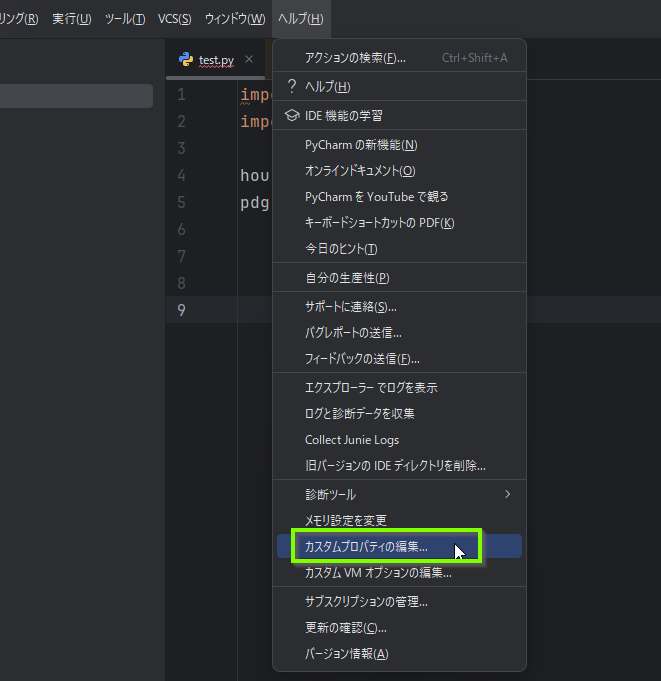Click the graduation cap learning icon
661x681 pixels.
(292, 116)
